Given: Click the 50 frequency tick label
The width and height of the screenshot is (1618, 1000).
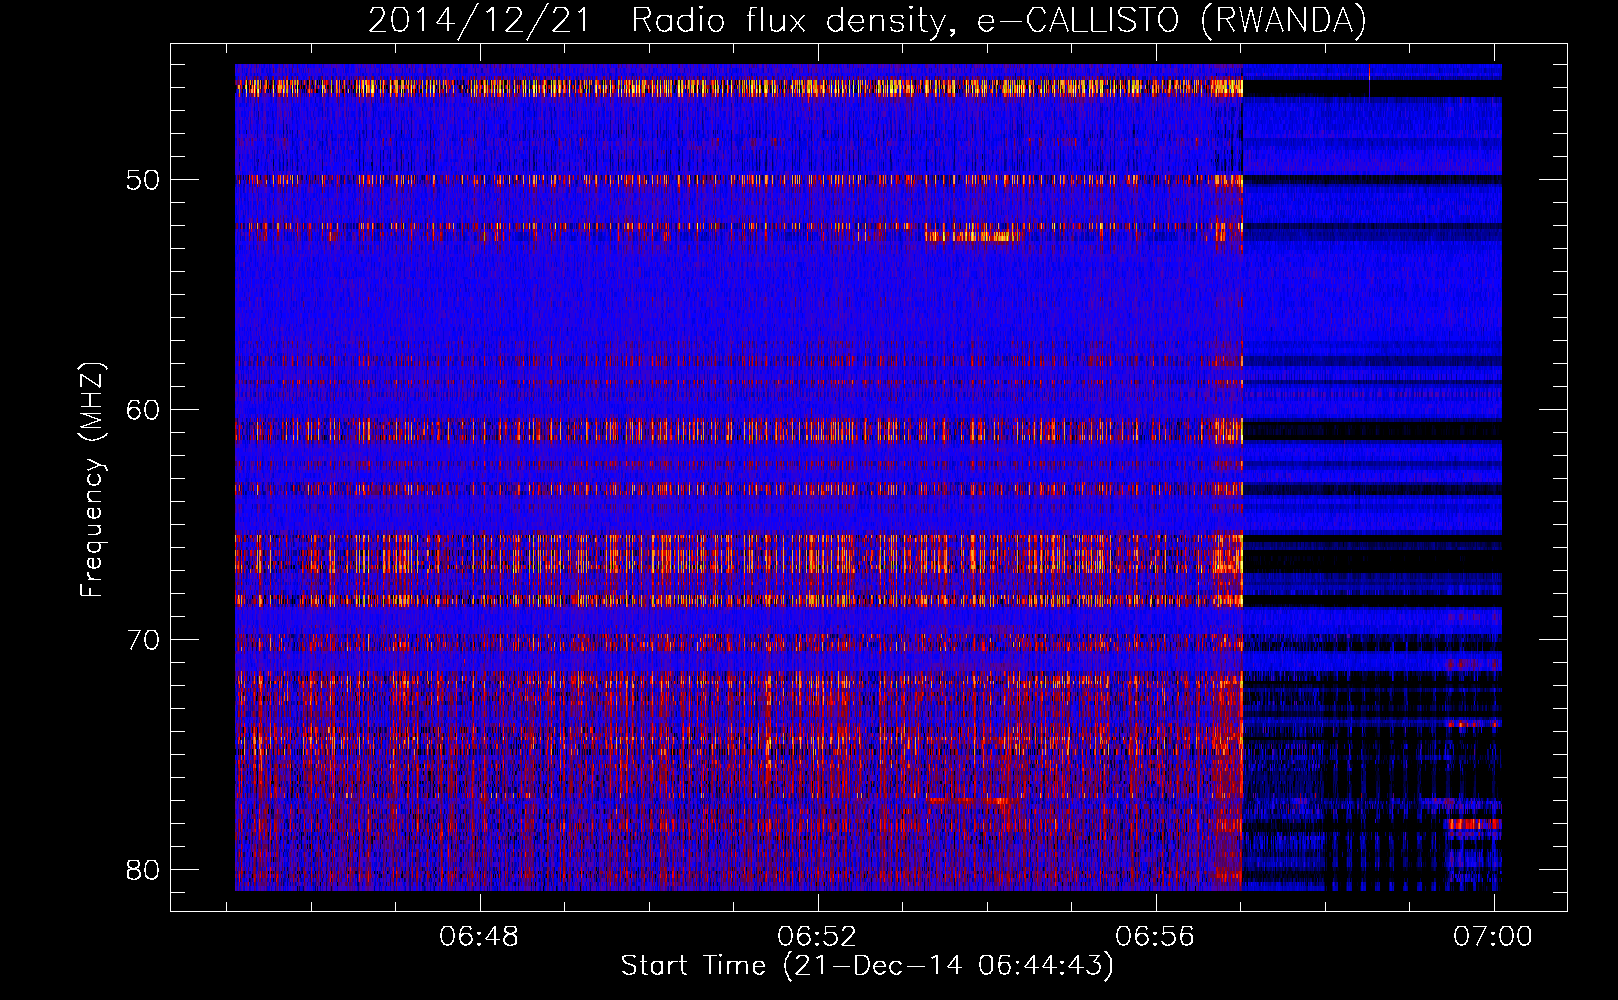Looking at the screenshot, I should point(142,180).
